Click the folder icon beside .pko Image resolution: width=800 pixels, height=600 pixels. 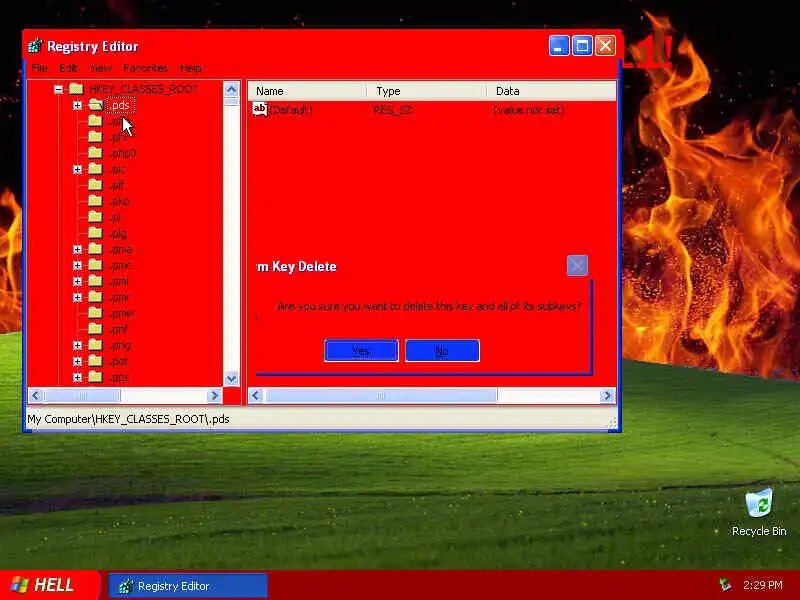point(95,201)
